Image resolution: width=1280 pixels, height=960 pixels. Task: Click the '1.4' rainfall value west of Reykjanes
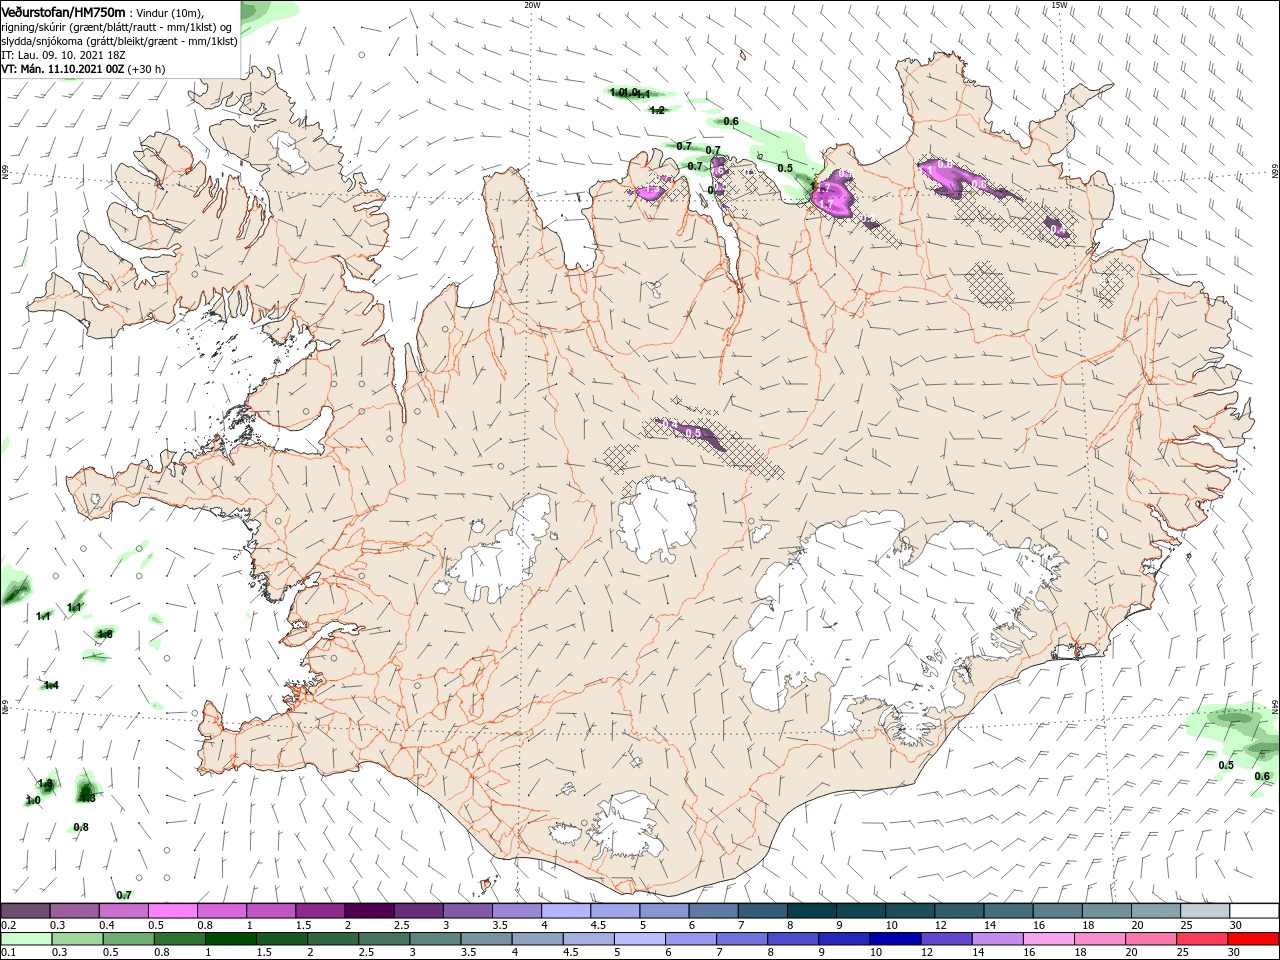coord(51,685)
